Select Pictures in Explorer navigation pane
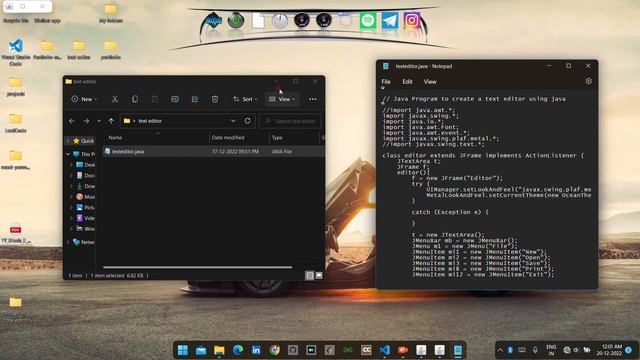 (86, 207)
